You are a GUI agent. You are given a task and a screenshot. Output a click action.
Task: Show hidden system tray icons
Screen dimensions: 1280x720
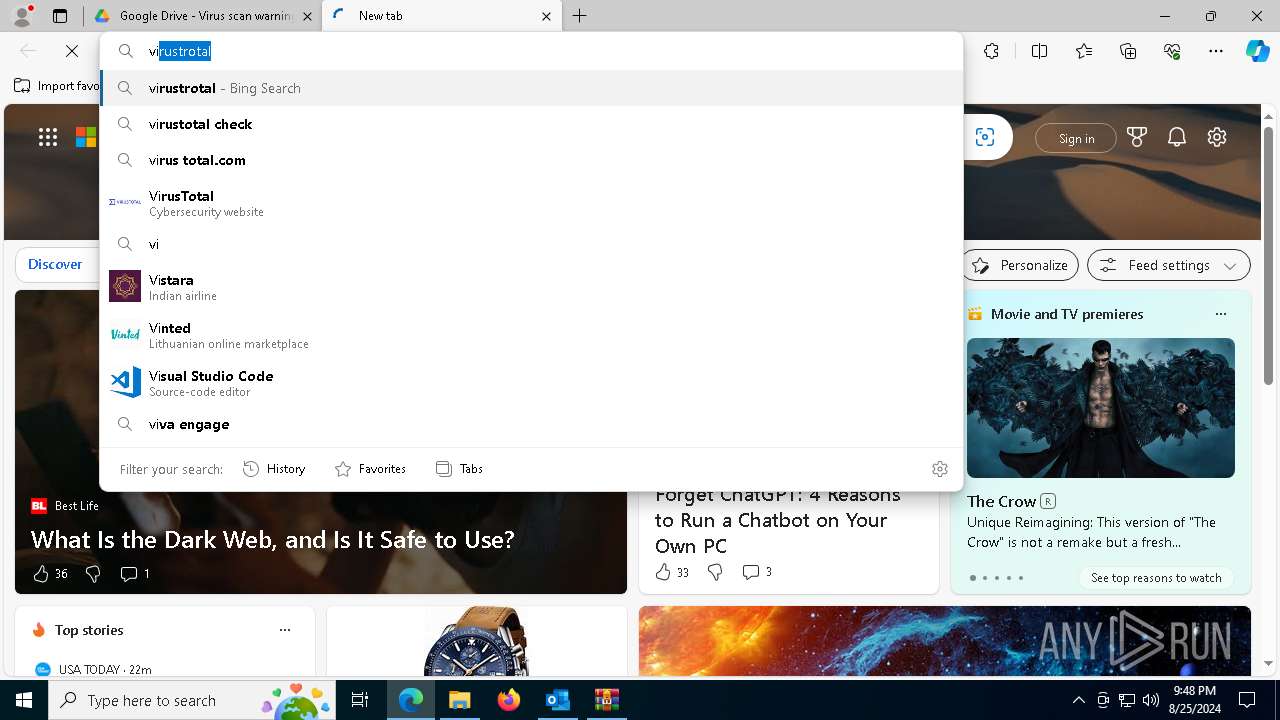click(x=1078, y=700)
